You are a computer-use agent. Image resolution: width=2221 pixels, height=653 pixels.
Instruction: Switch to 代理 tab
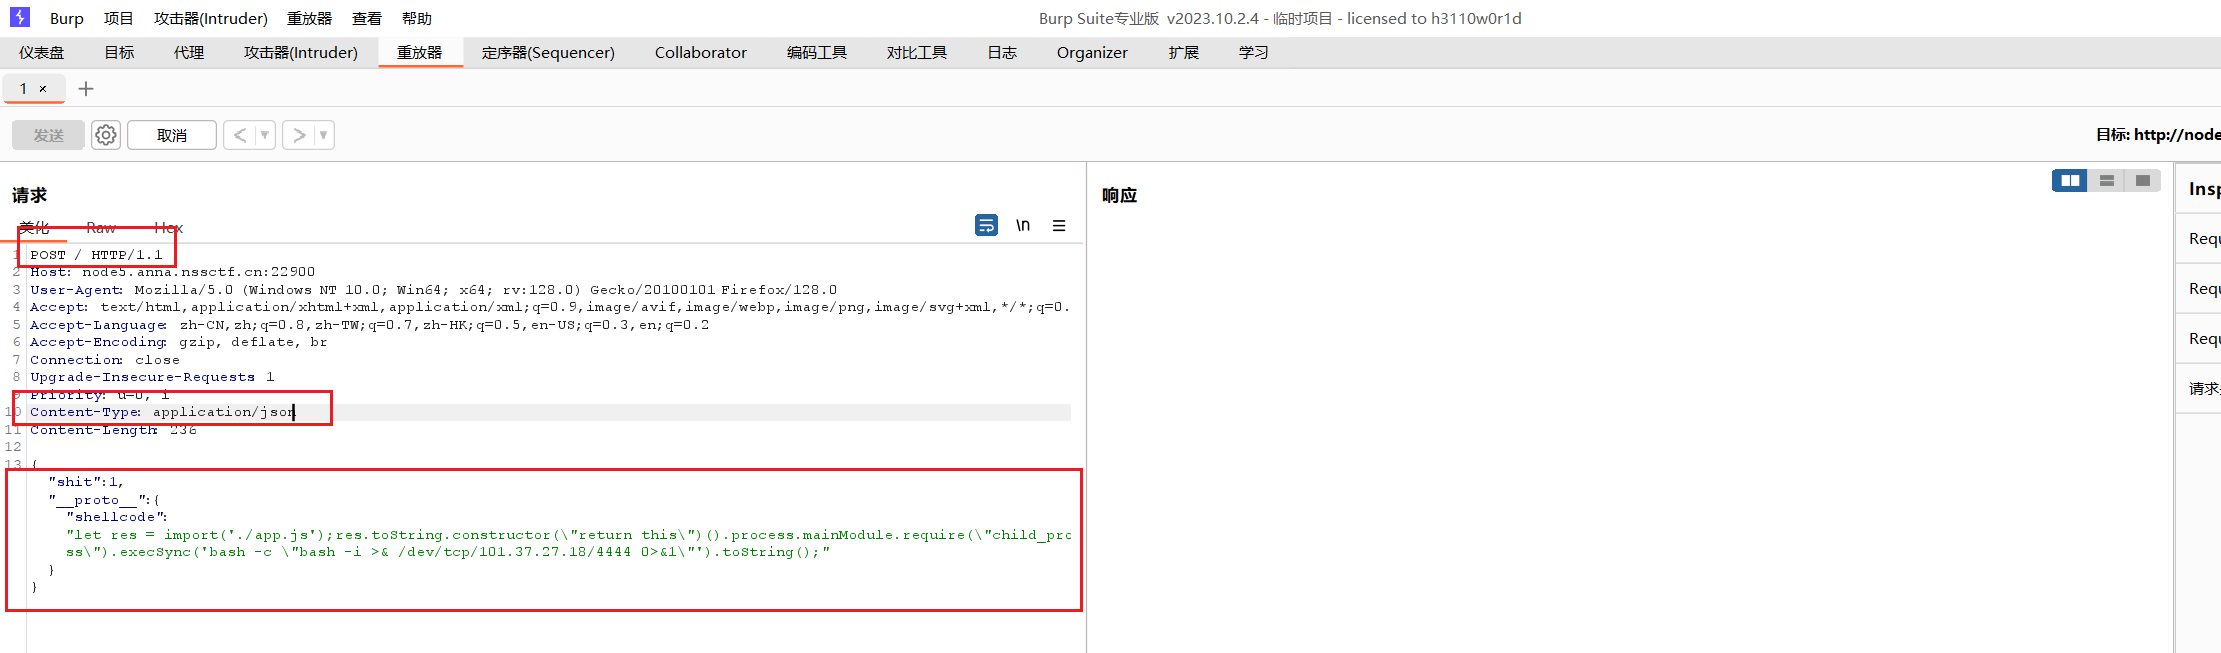pos(189,52)
